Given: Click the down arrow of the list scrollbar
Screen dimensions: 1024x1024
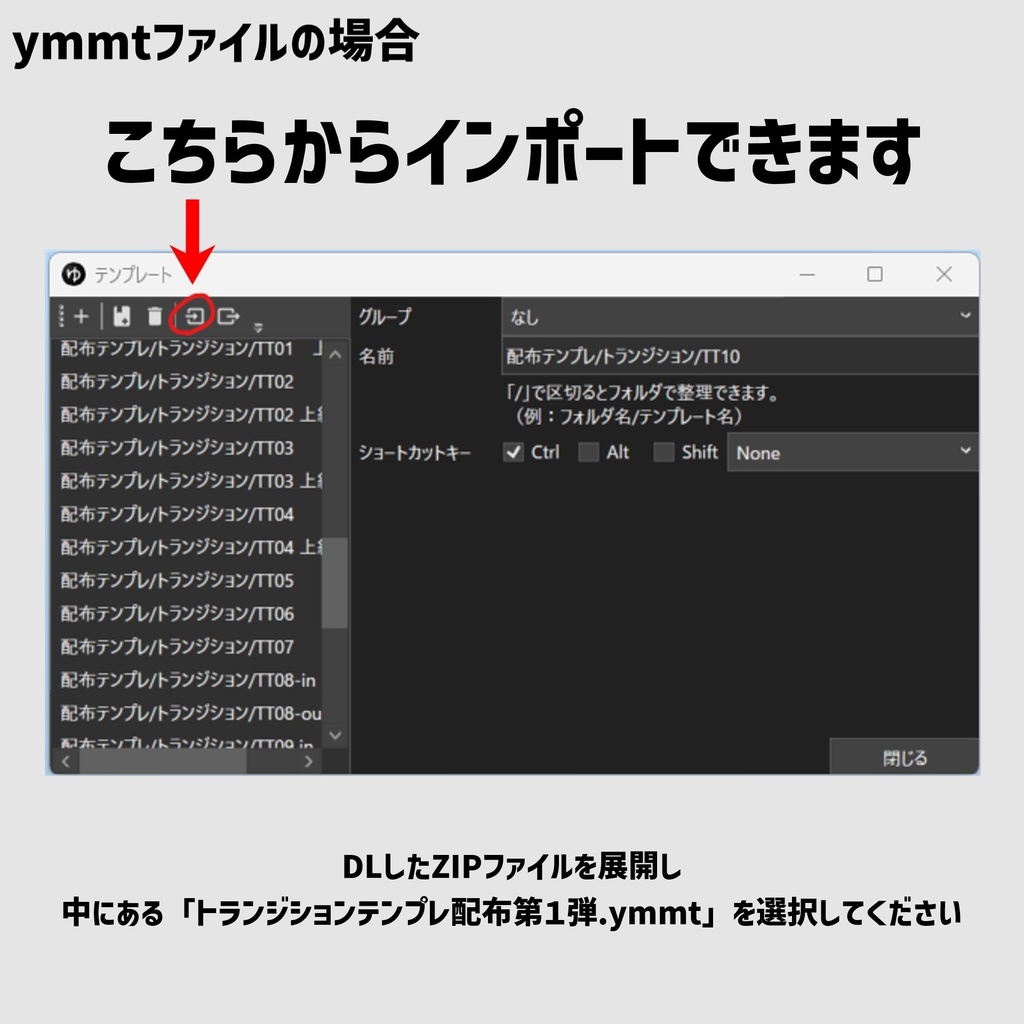Looking at the screenshot, I should (x=335, y=733).
